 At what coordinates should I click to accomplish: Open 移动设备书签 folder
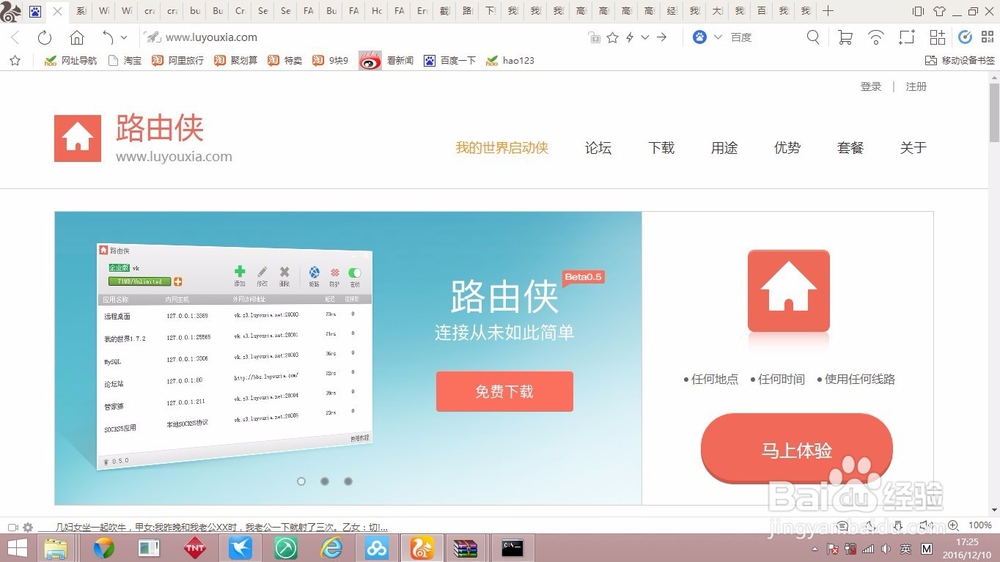[x=960, y=61]
